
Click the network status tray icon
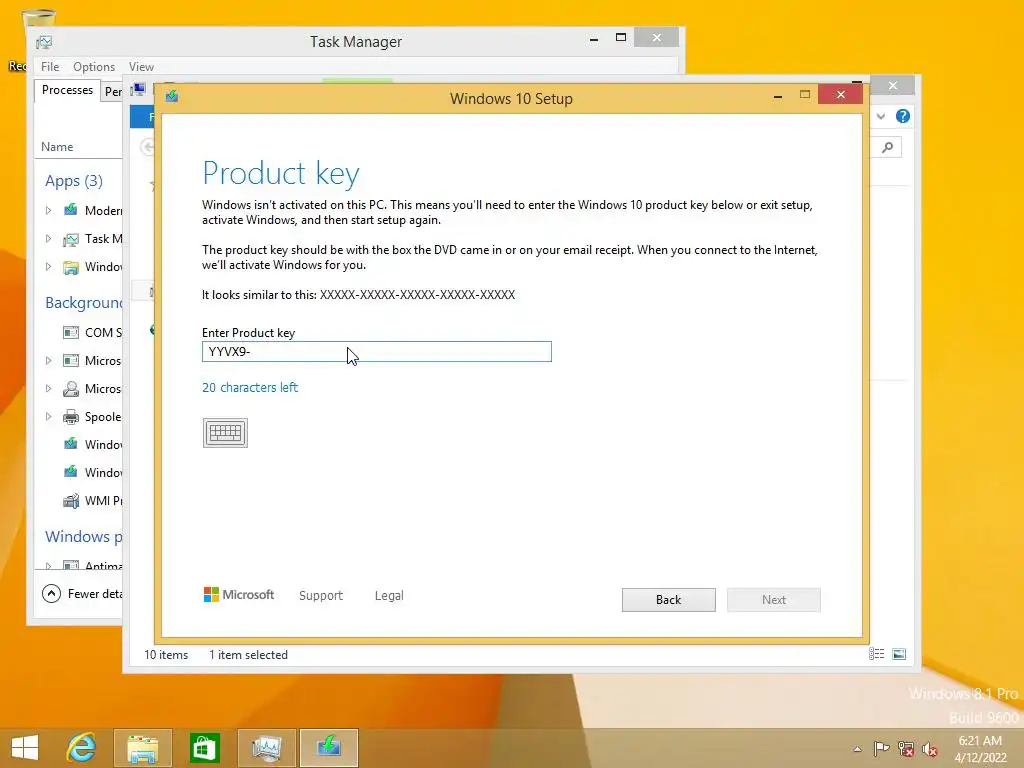click(x=906, y=748)
